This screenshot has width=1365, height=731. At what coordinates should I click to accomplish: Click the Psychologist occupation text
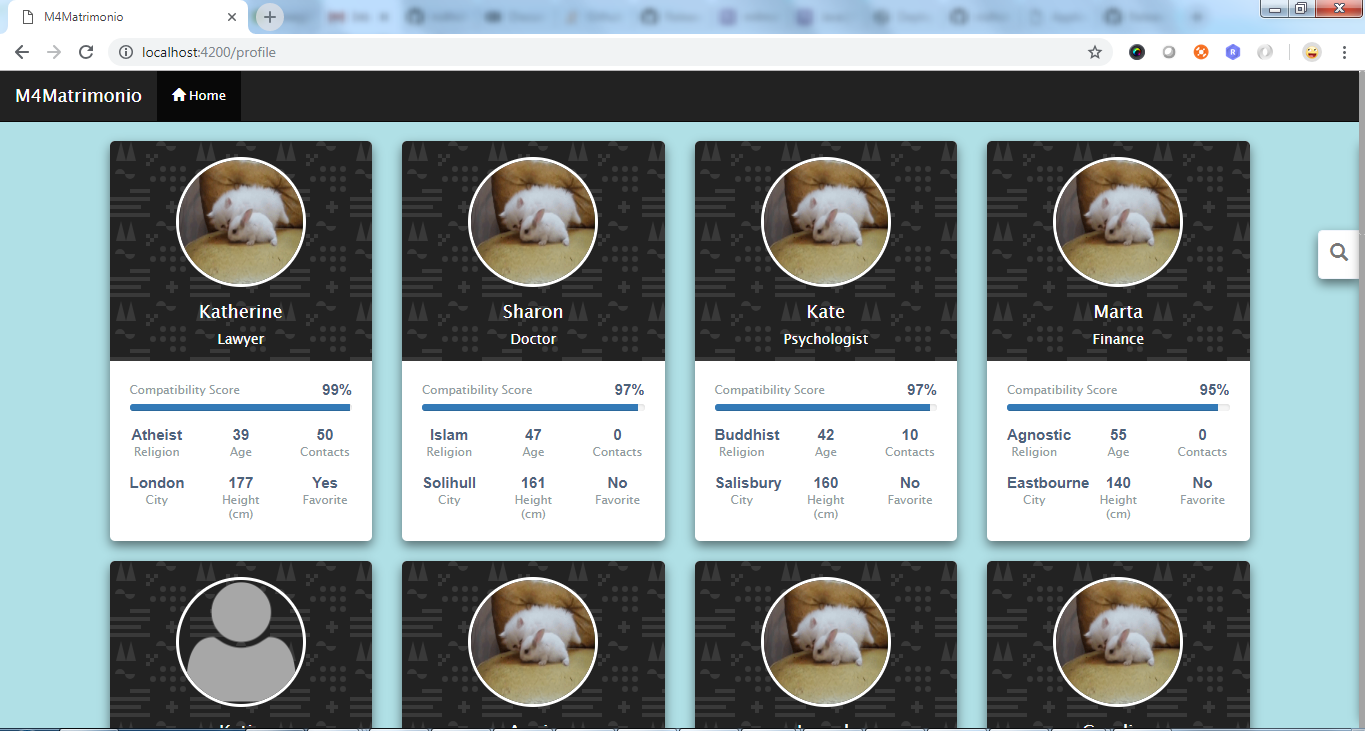coord(826,339)
